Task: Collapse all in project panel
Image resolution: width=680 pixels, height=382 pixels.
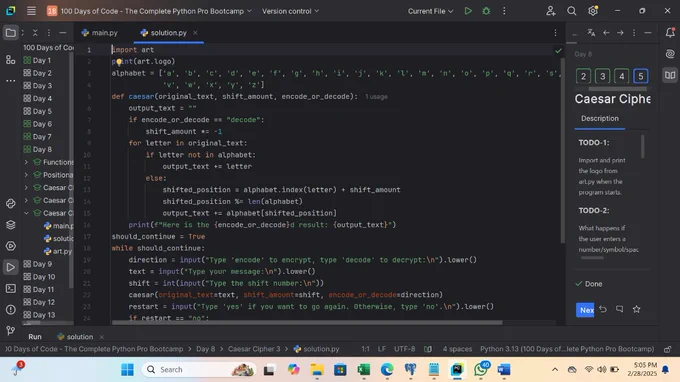Action: point(35,33)
